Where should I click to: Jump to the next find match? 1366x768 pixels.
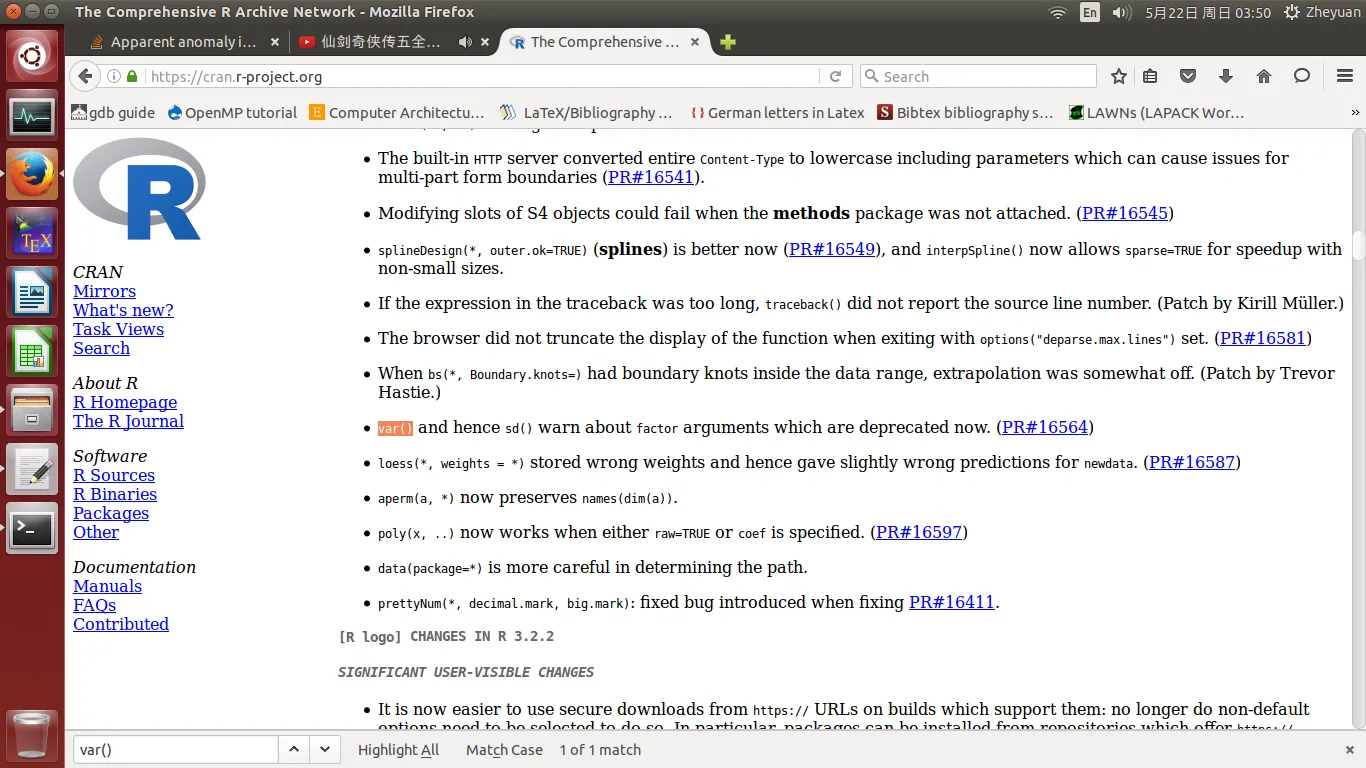(x=325, y=749)
